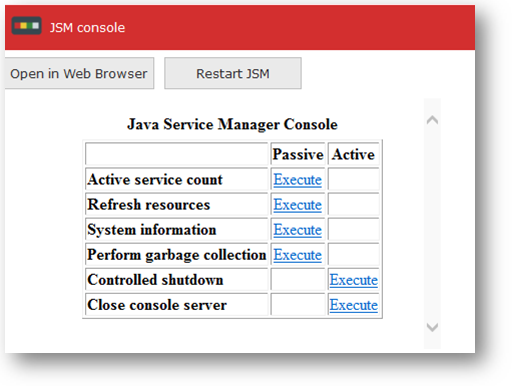
Task: Open console in Web Browser
Action: (x=79, y=73)
